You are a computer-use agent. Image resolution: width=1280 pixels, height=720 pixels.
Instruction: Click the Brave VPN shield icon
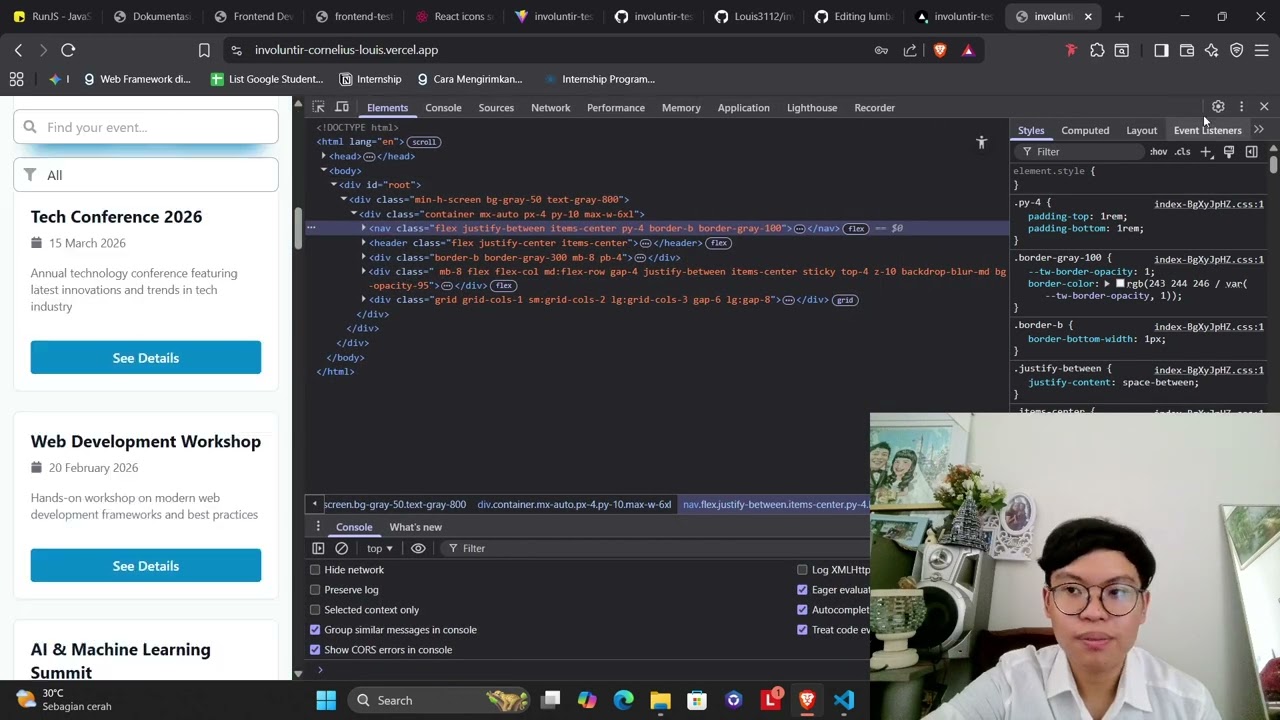(x=1237, y=50)
